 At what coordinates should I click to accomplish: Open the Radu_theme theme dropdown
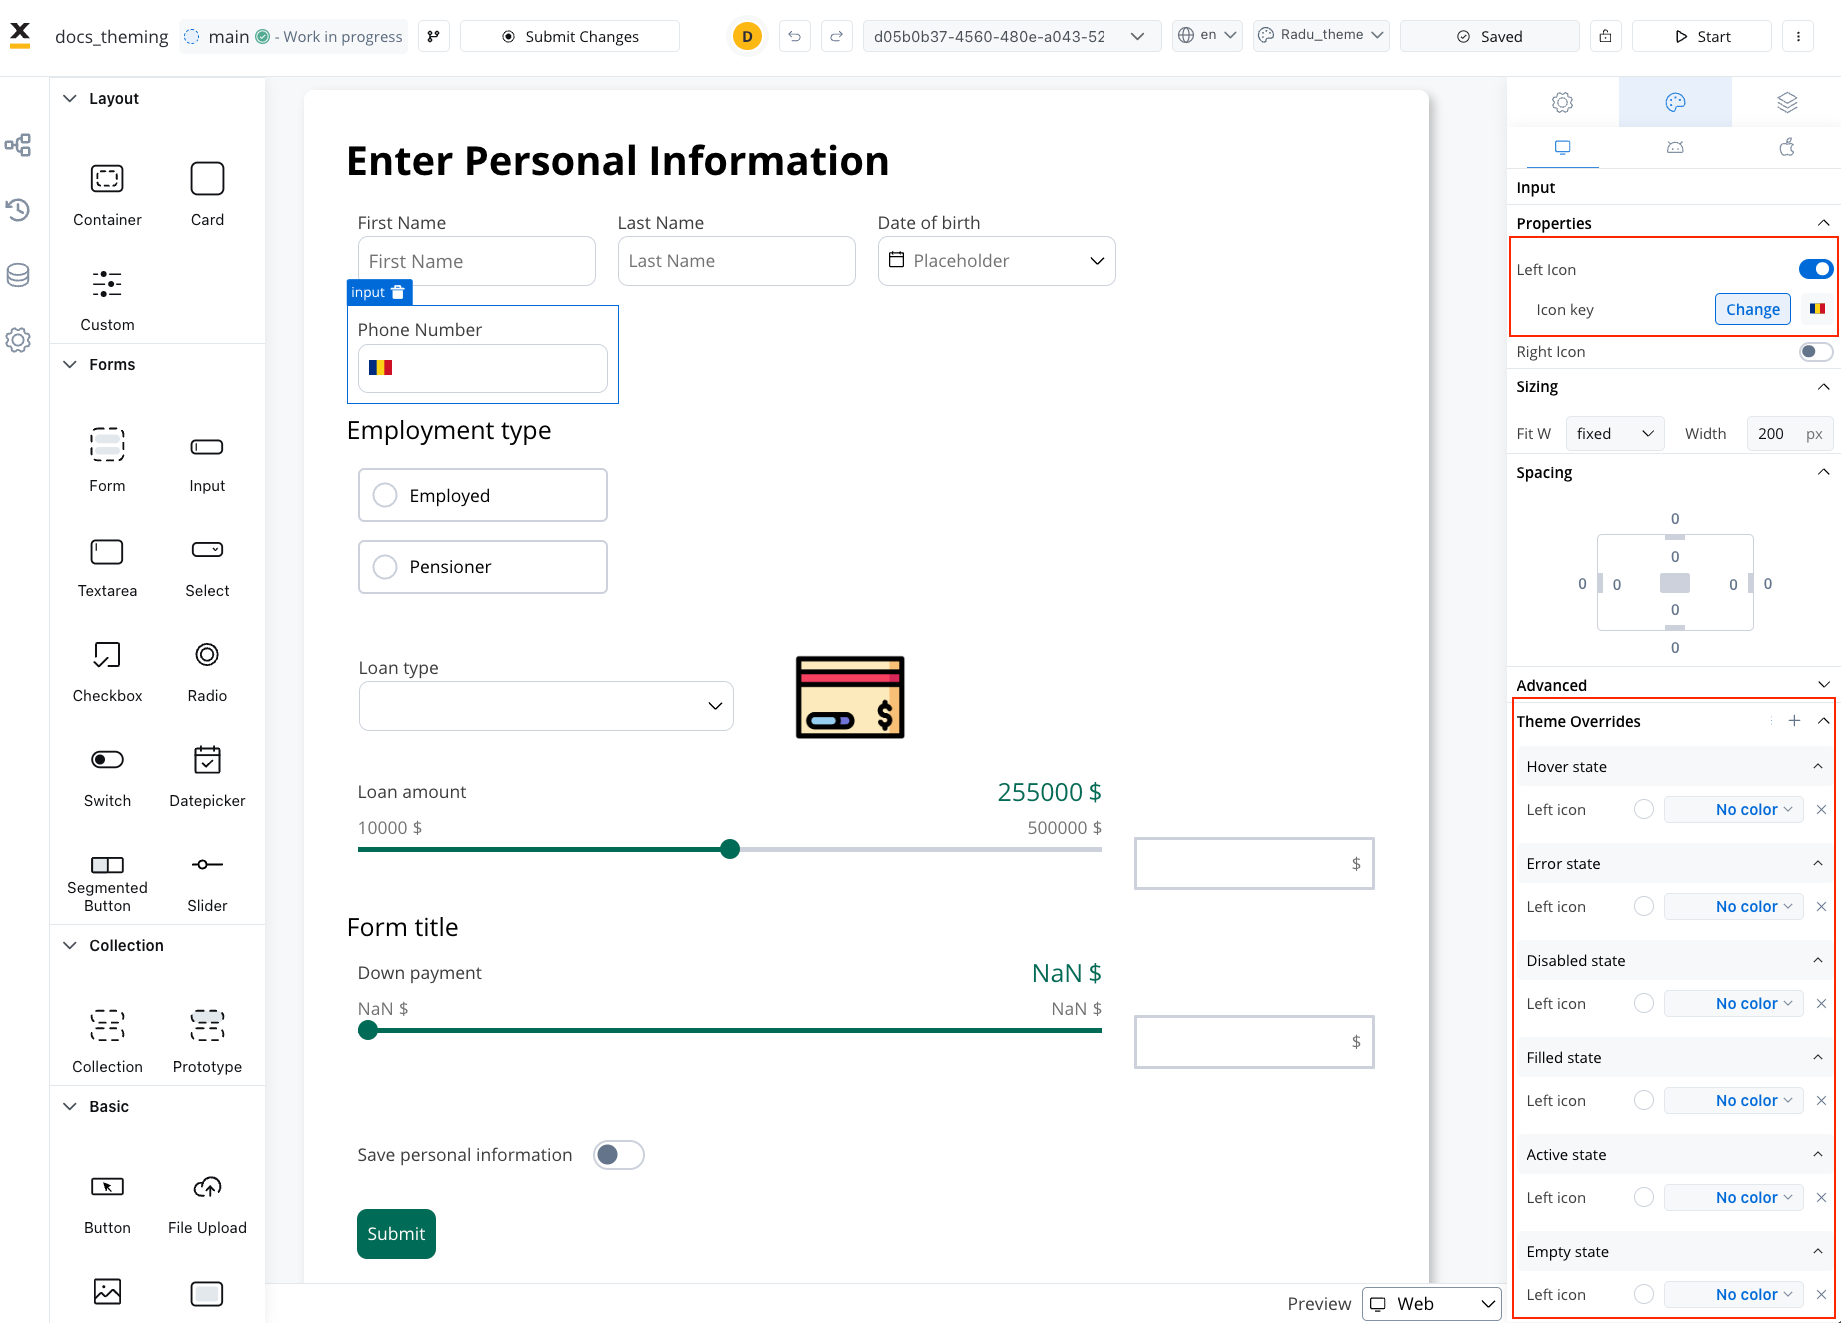[x=1321, y=36]
